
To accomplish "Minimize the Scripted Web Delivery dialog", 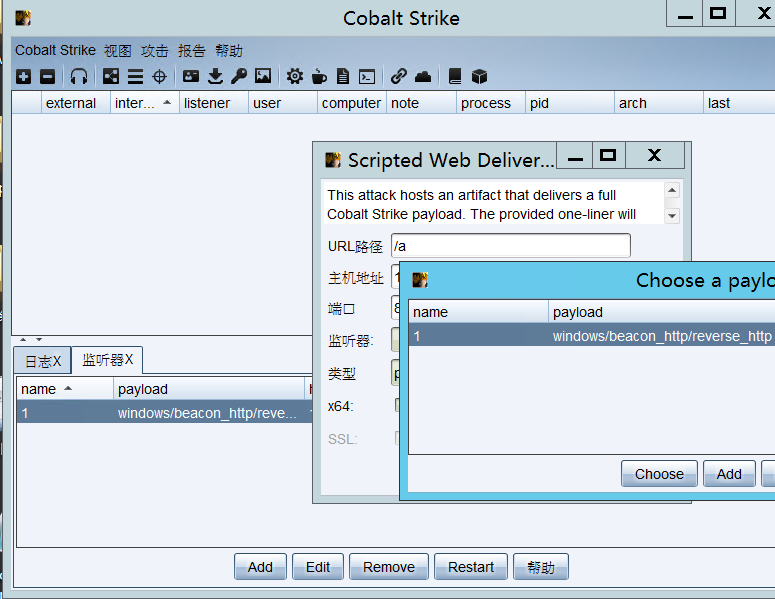I will pos(575,156).
